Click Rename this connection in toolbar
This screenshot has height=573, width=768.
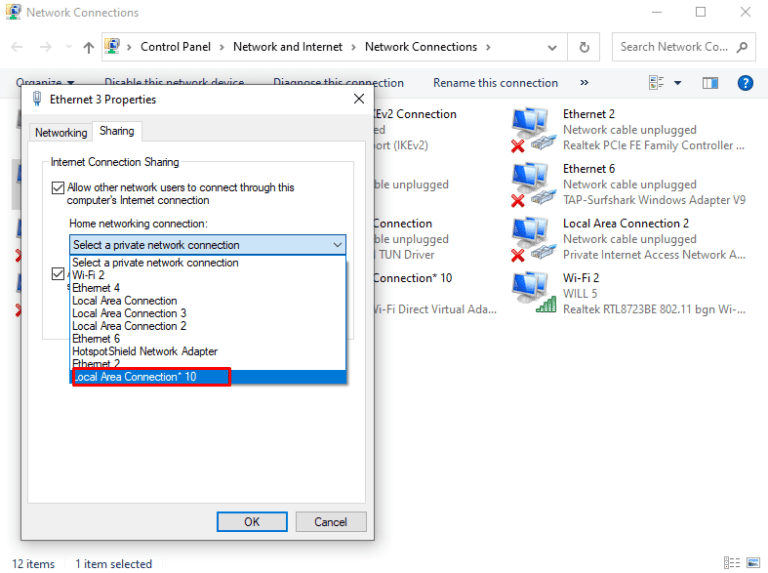click(495, 83)
